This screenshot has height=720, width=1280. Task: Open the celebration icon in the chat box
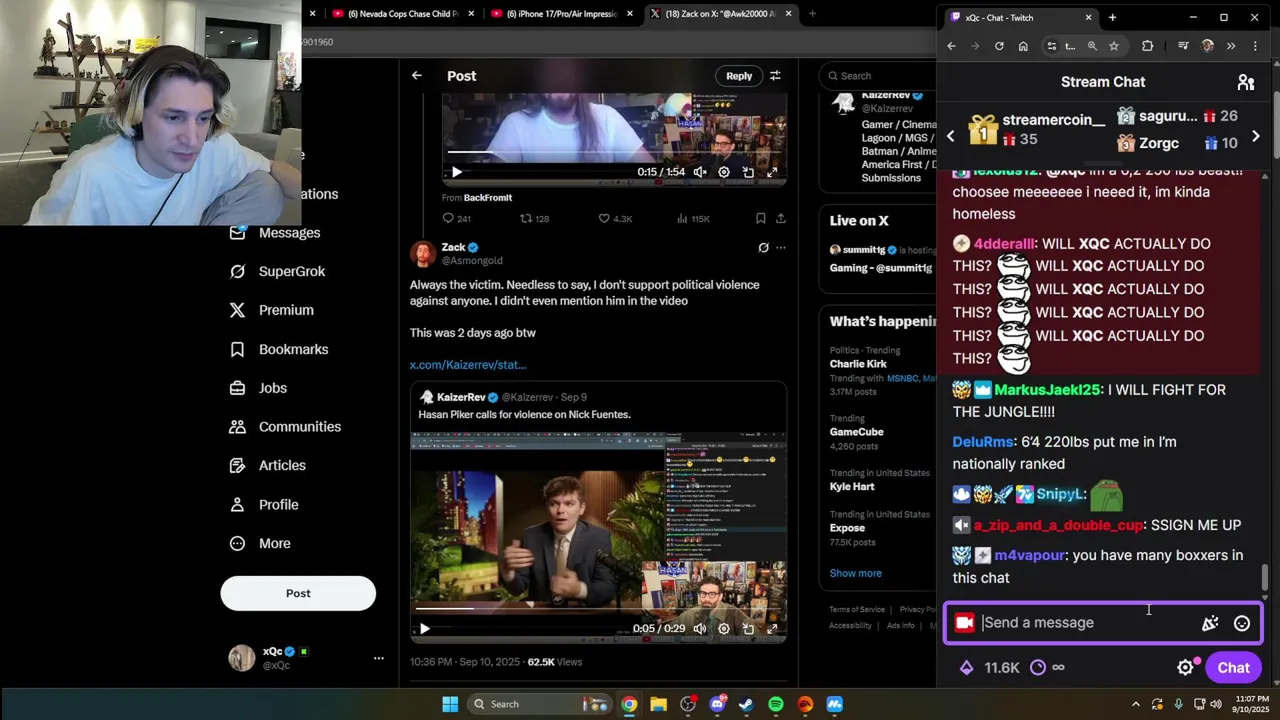1210,623
